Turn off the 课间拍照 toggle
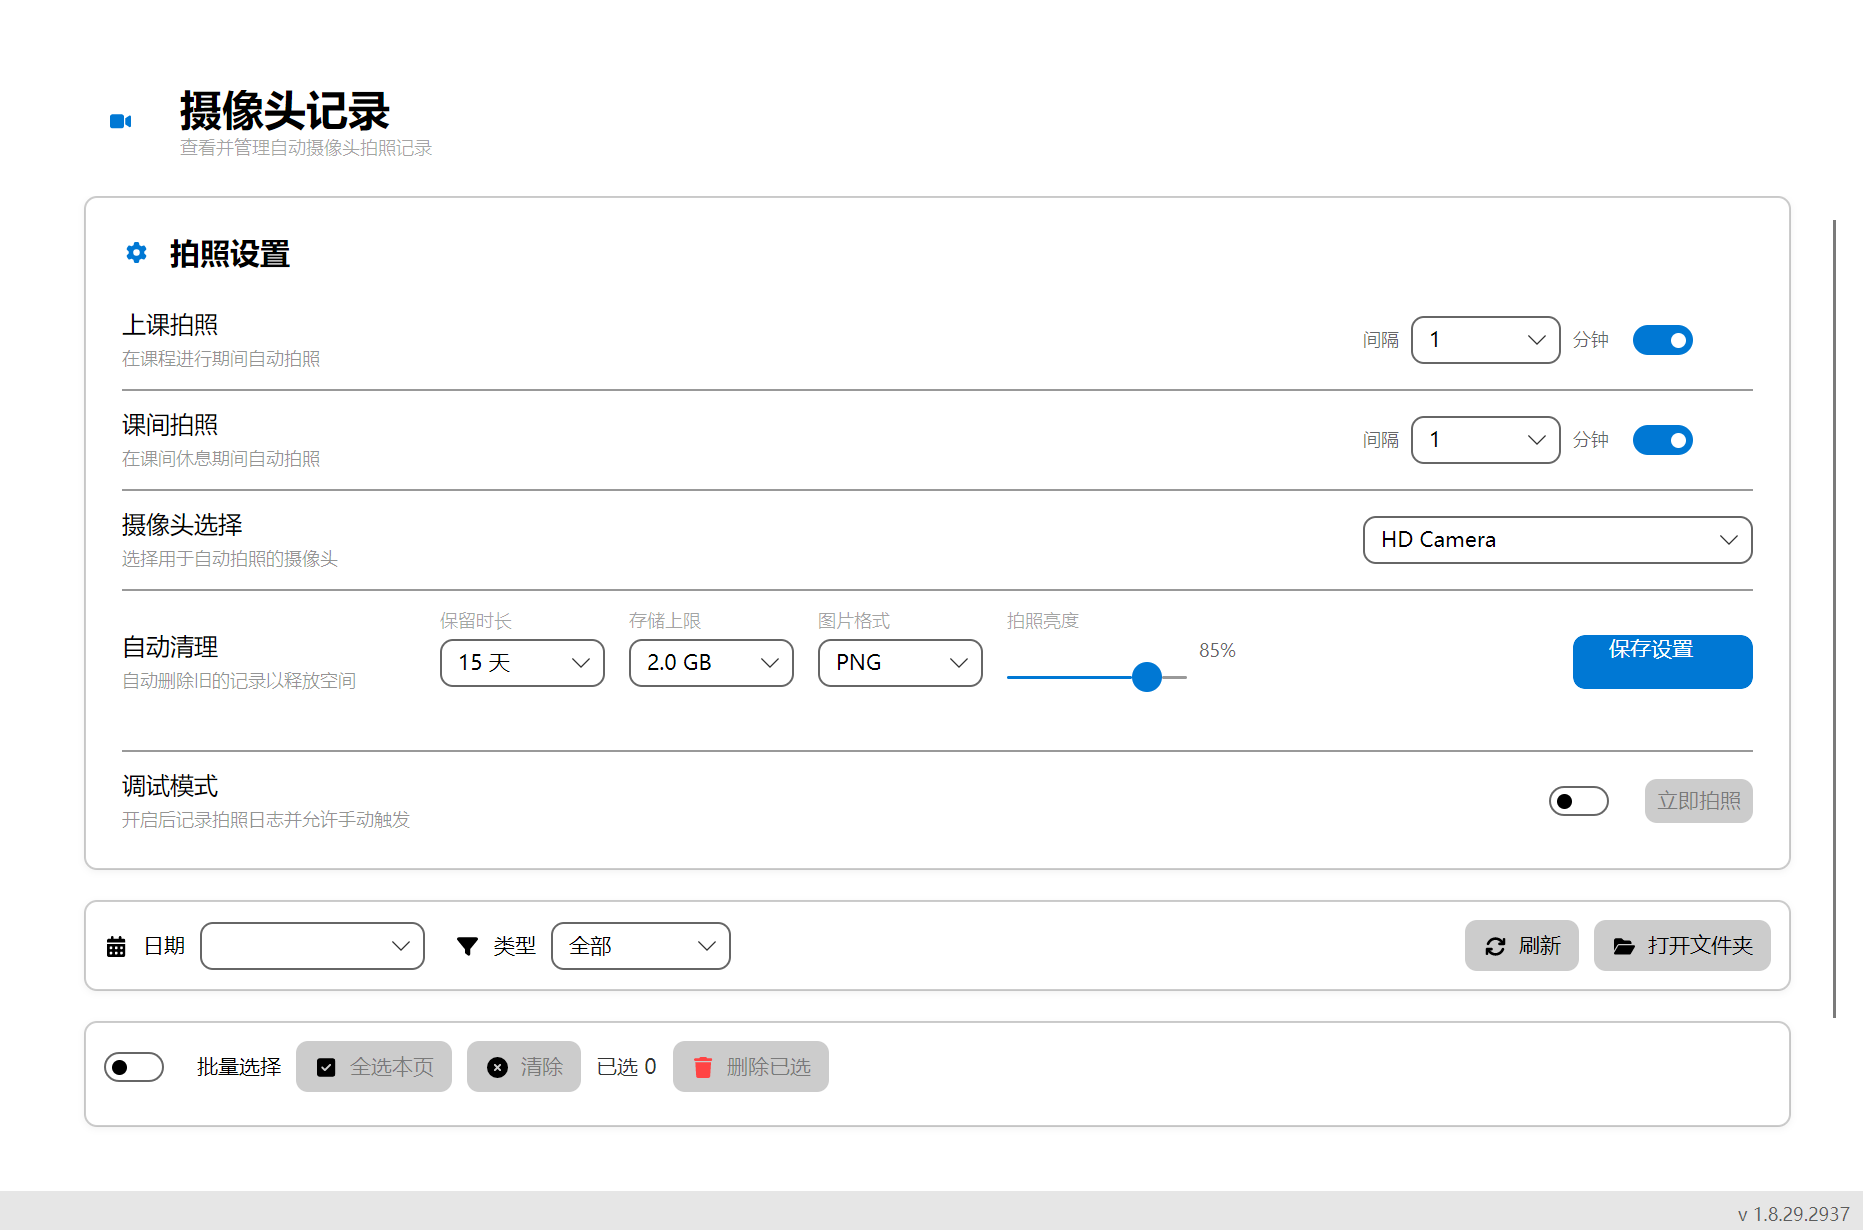 (x=1662, y=440)
